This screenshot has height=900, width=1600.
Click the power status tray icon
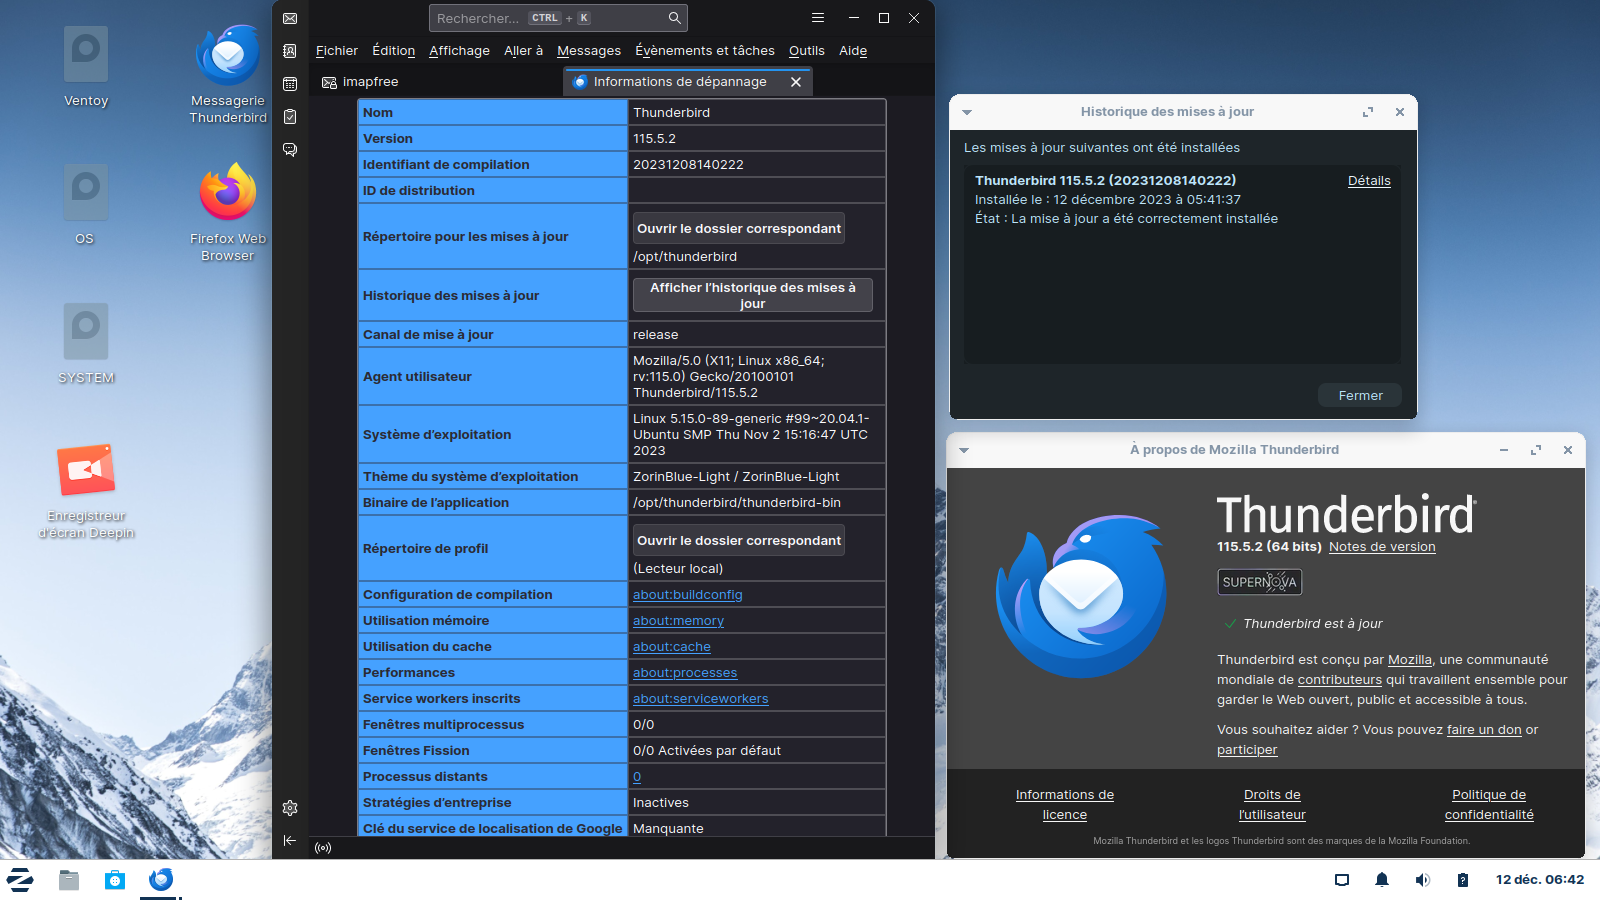coord(1462,880)
